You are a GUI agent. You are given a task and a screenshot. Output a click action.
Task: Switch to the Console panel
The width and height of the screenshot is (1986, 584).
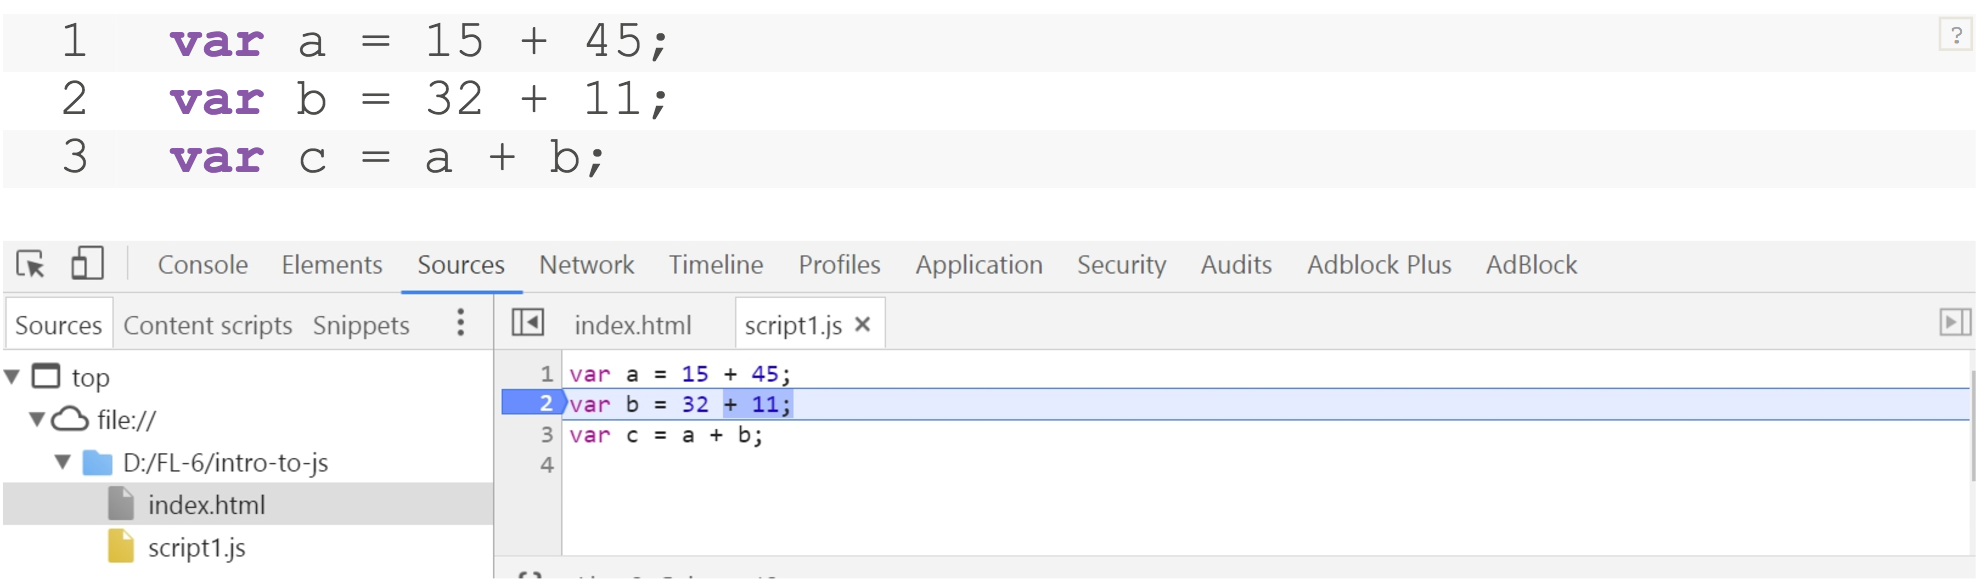click(203, 265)
